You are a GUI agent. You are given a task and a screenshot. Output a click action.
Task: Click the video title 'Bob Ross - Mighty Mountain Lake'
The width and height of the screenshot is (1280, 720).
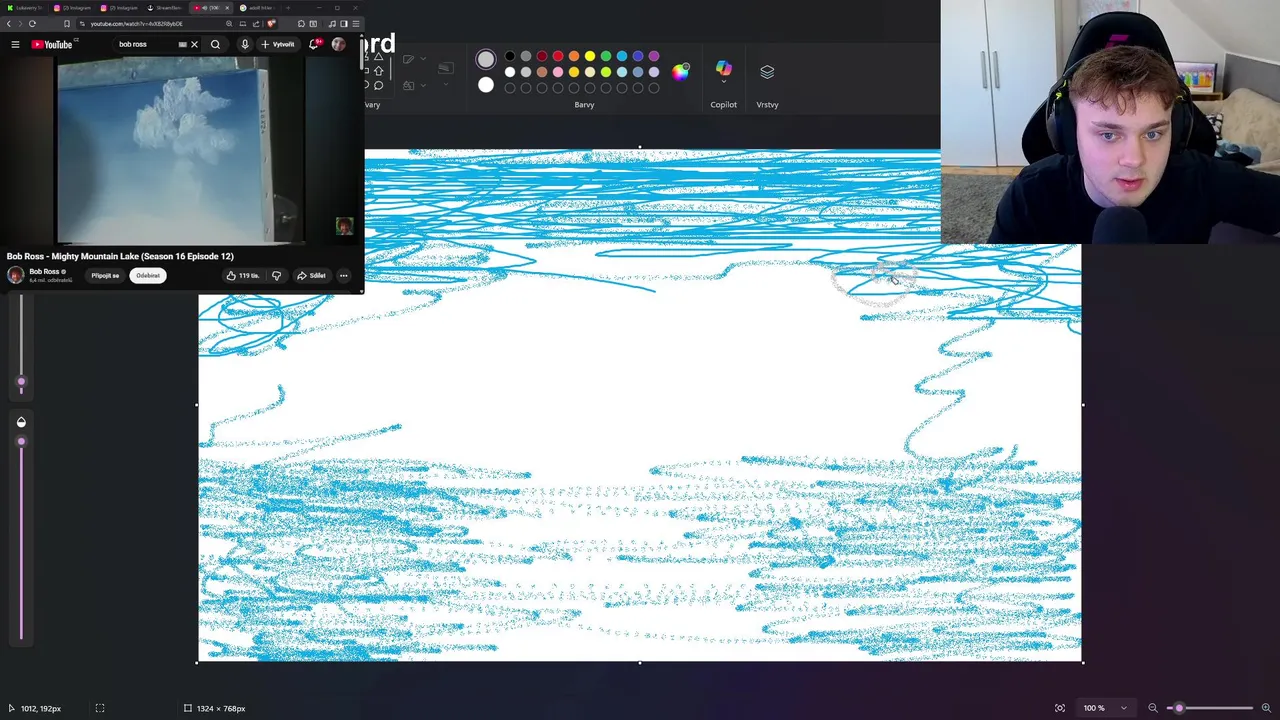[120, 256]
